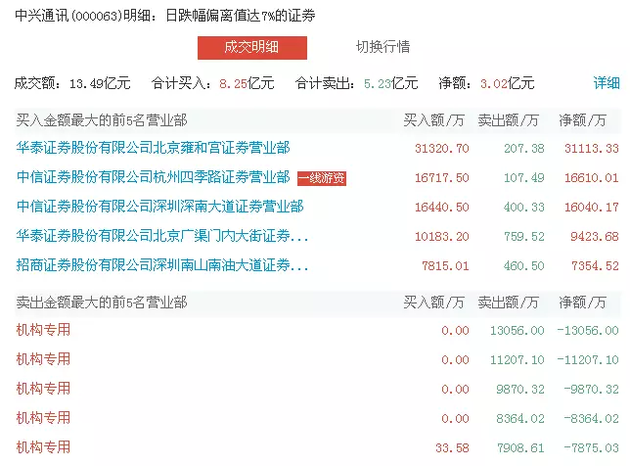Screen dimensions: 630x466
Task: Select the 成交明细 tab
Action: [x=252, y=47]
